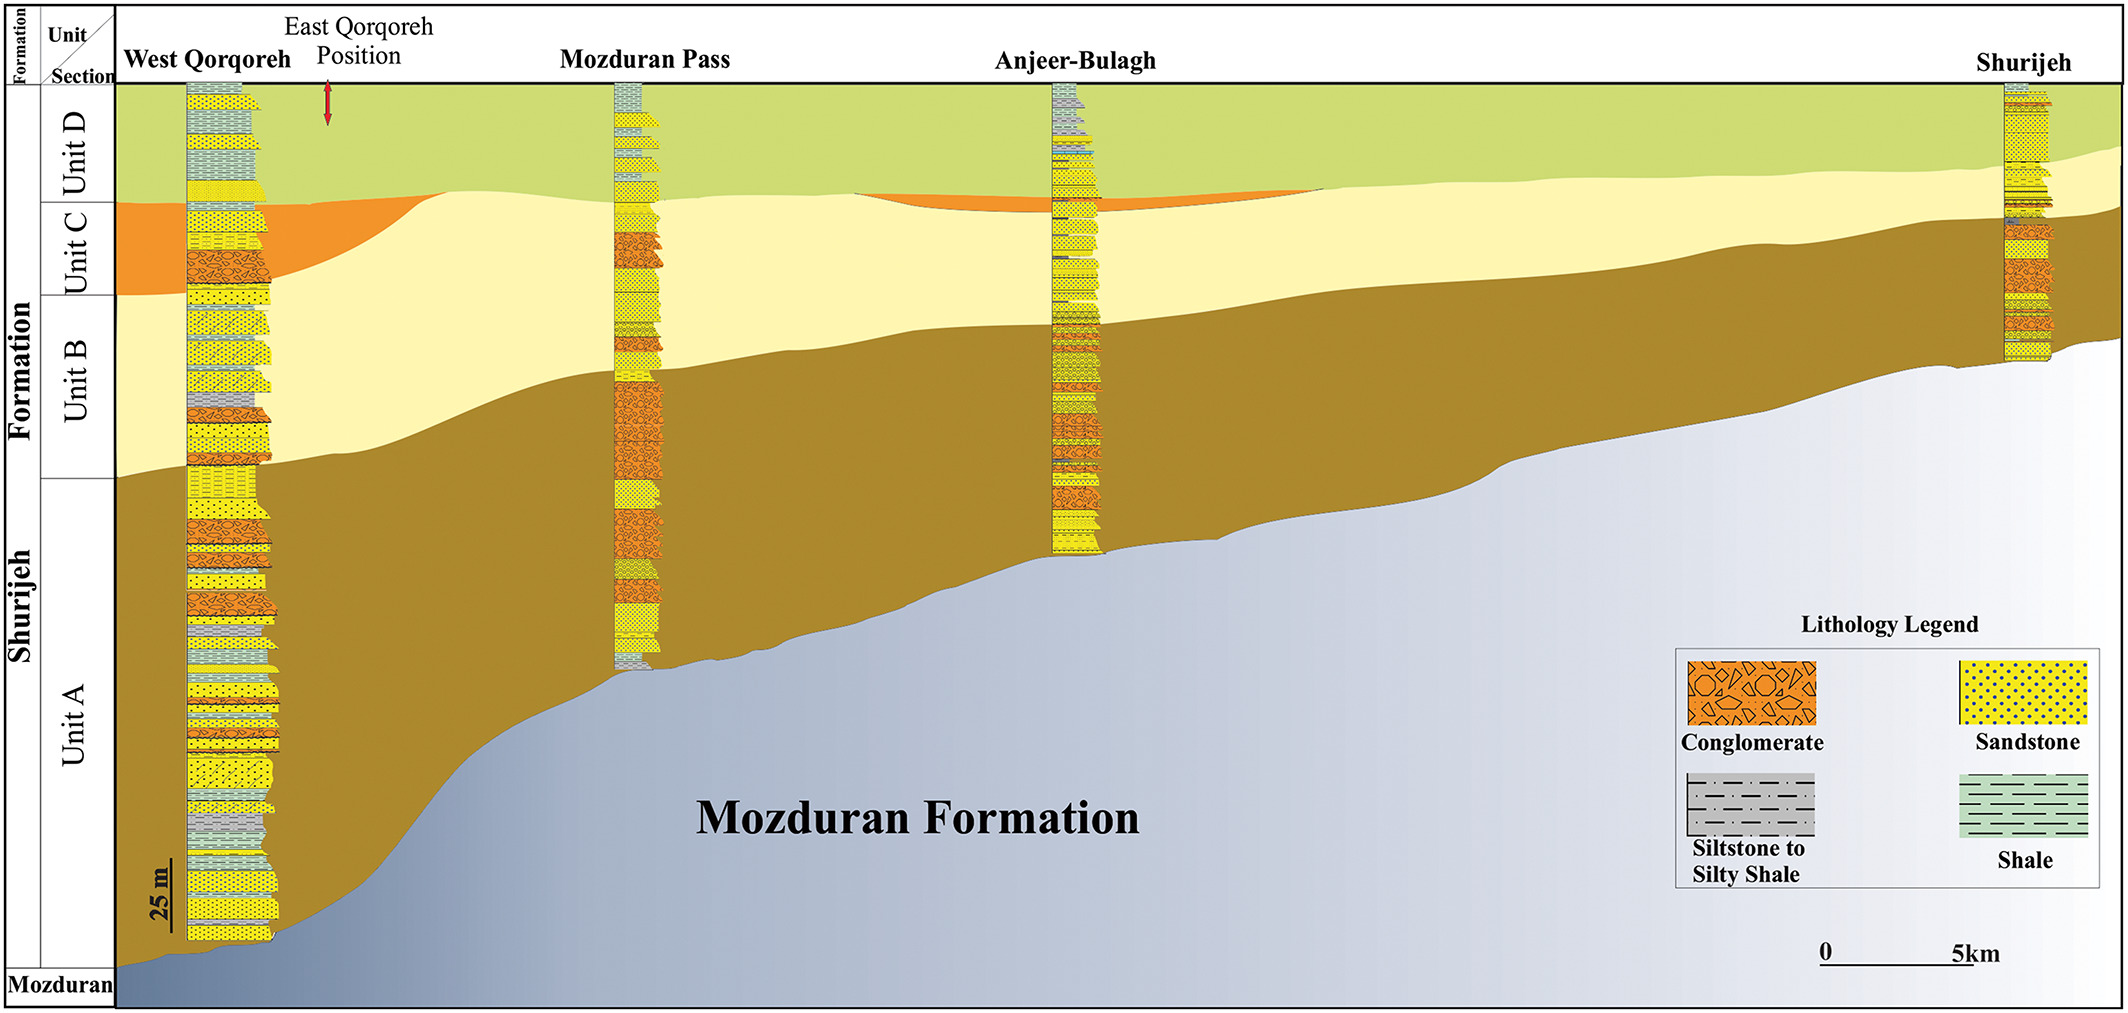Click the Shurijeh section label at top right

pos(2023,62)
